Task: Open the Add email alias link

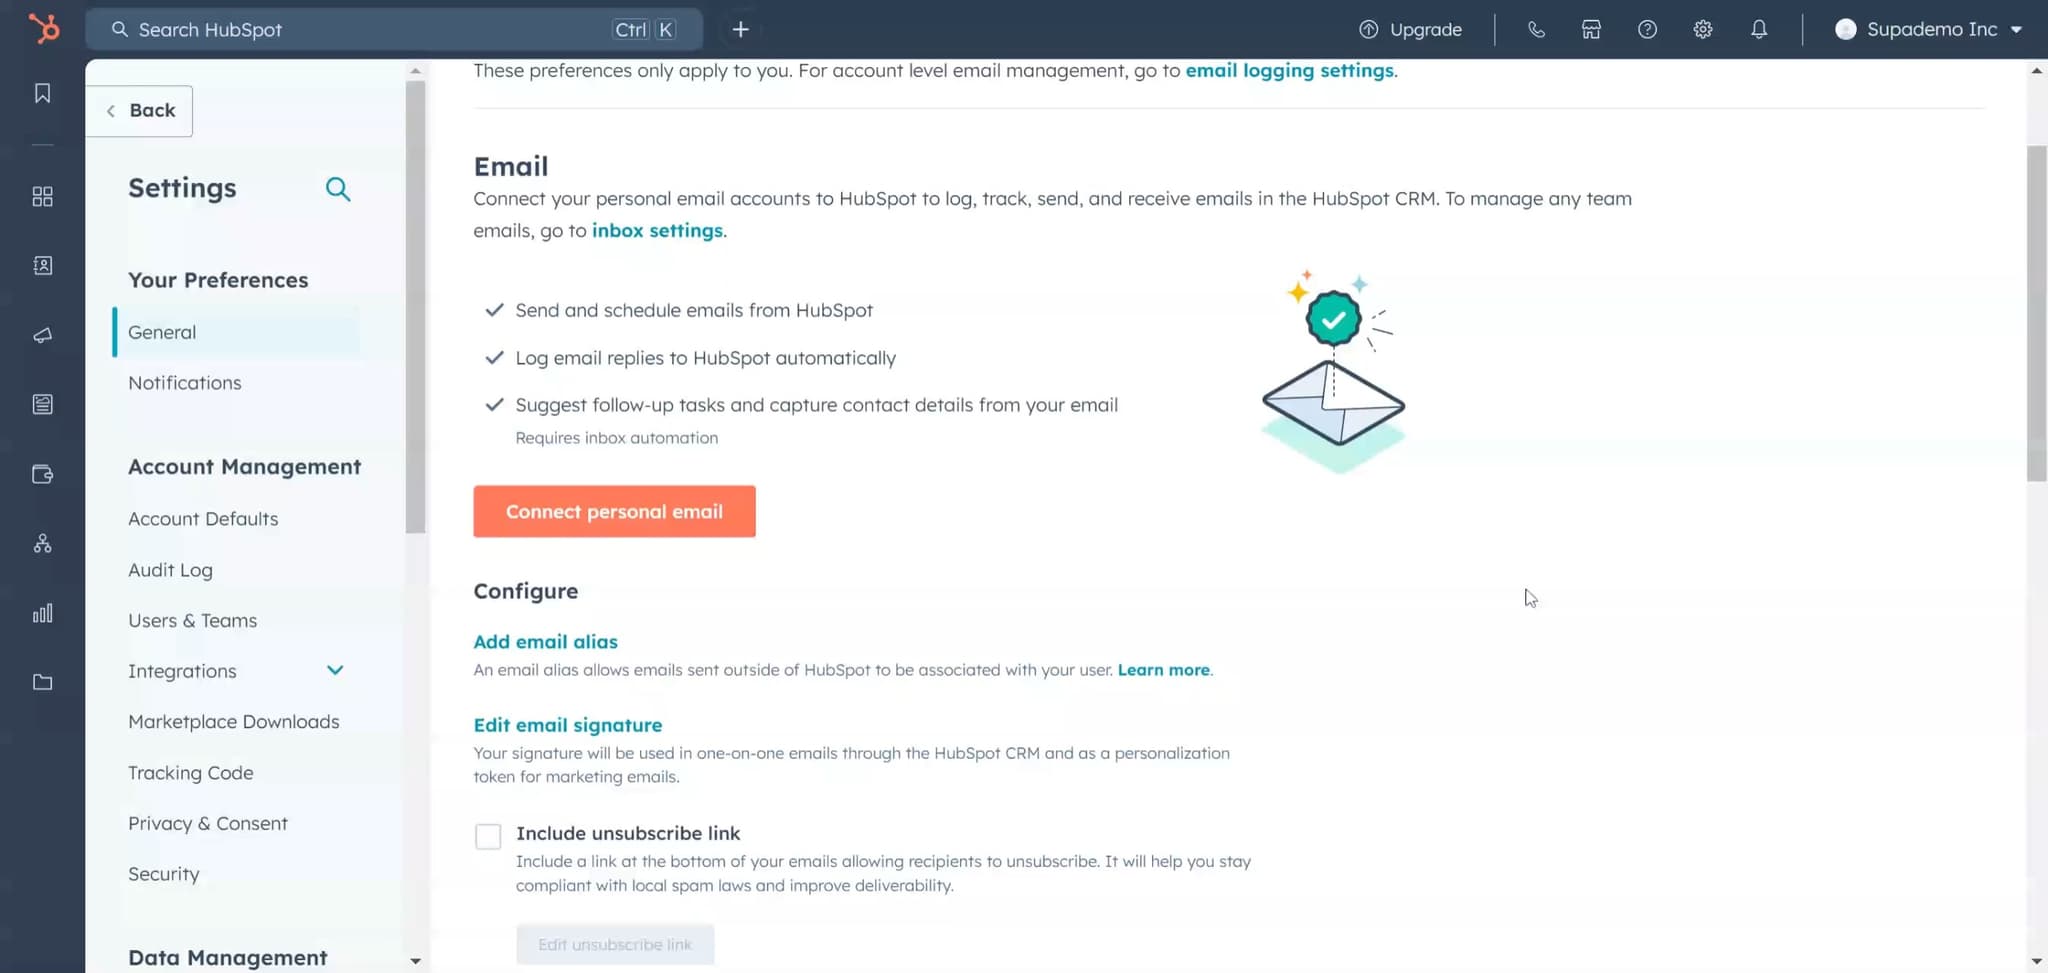Action: (x=545, y=641)
